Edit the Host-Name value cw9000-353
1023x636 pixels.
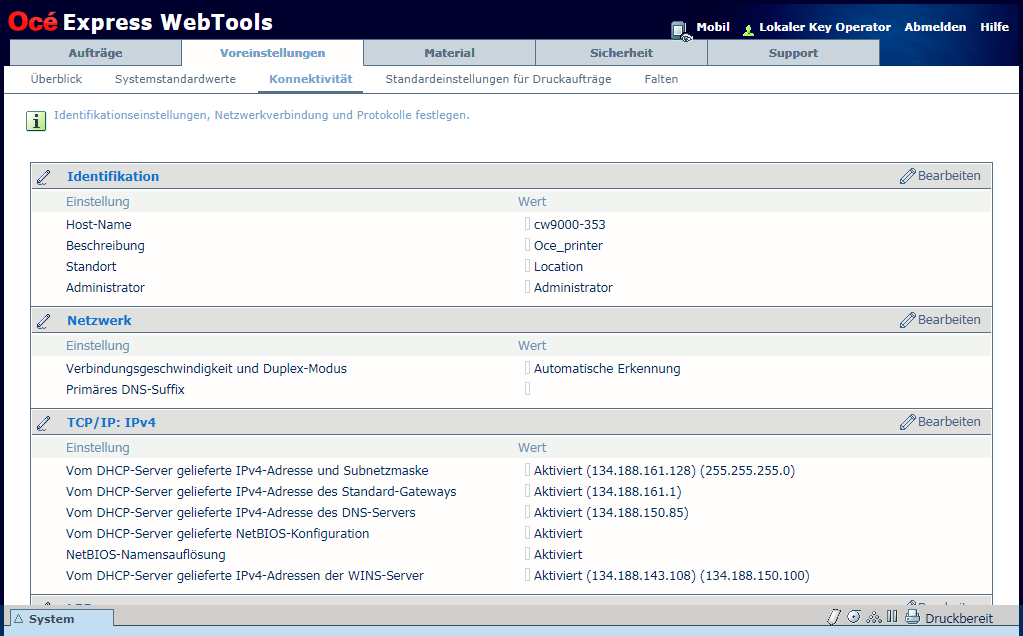tap(569, 225)
